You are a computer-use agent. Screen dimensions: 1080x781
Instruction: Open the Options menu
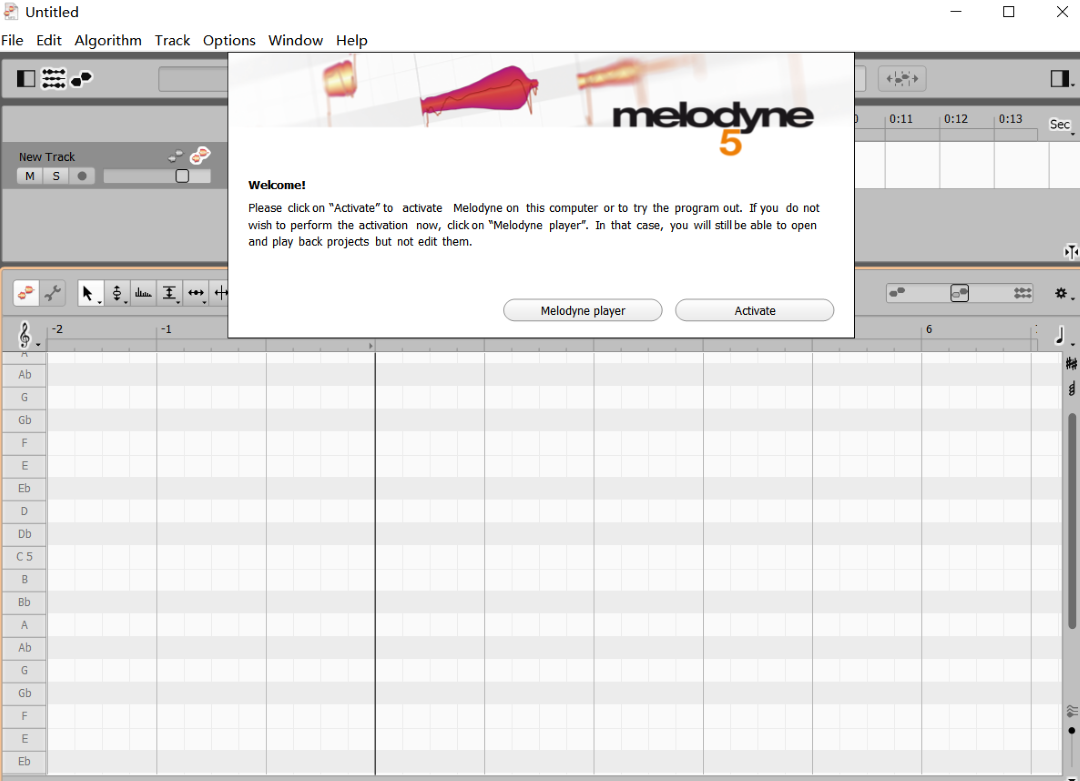229,41
